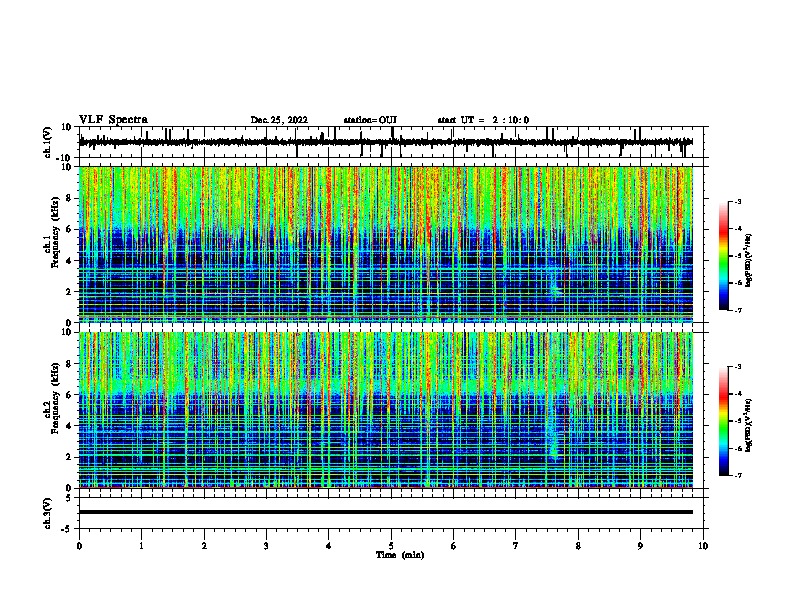This screenshot has width=792, height=612.
Task: Click the ch.1 voltage waveform trace
Action: 386,142
